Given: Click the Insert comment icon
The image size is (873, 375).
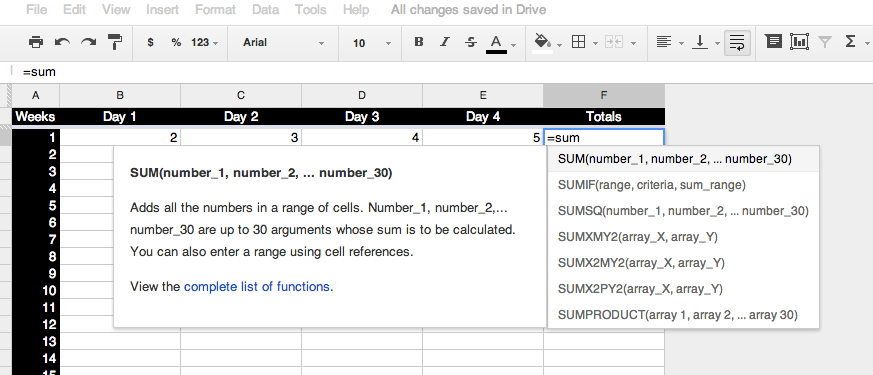Looking at the screenshot, I should click(x=773, y=42).
